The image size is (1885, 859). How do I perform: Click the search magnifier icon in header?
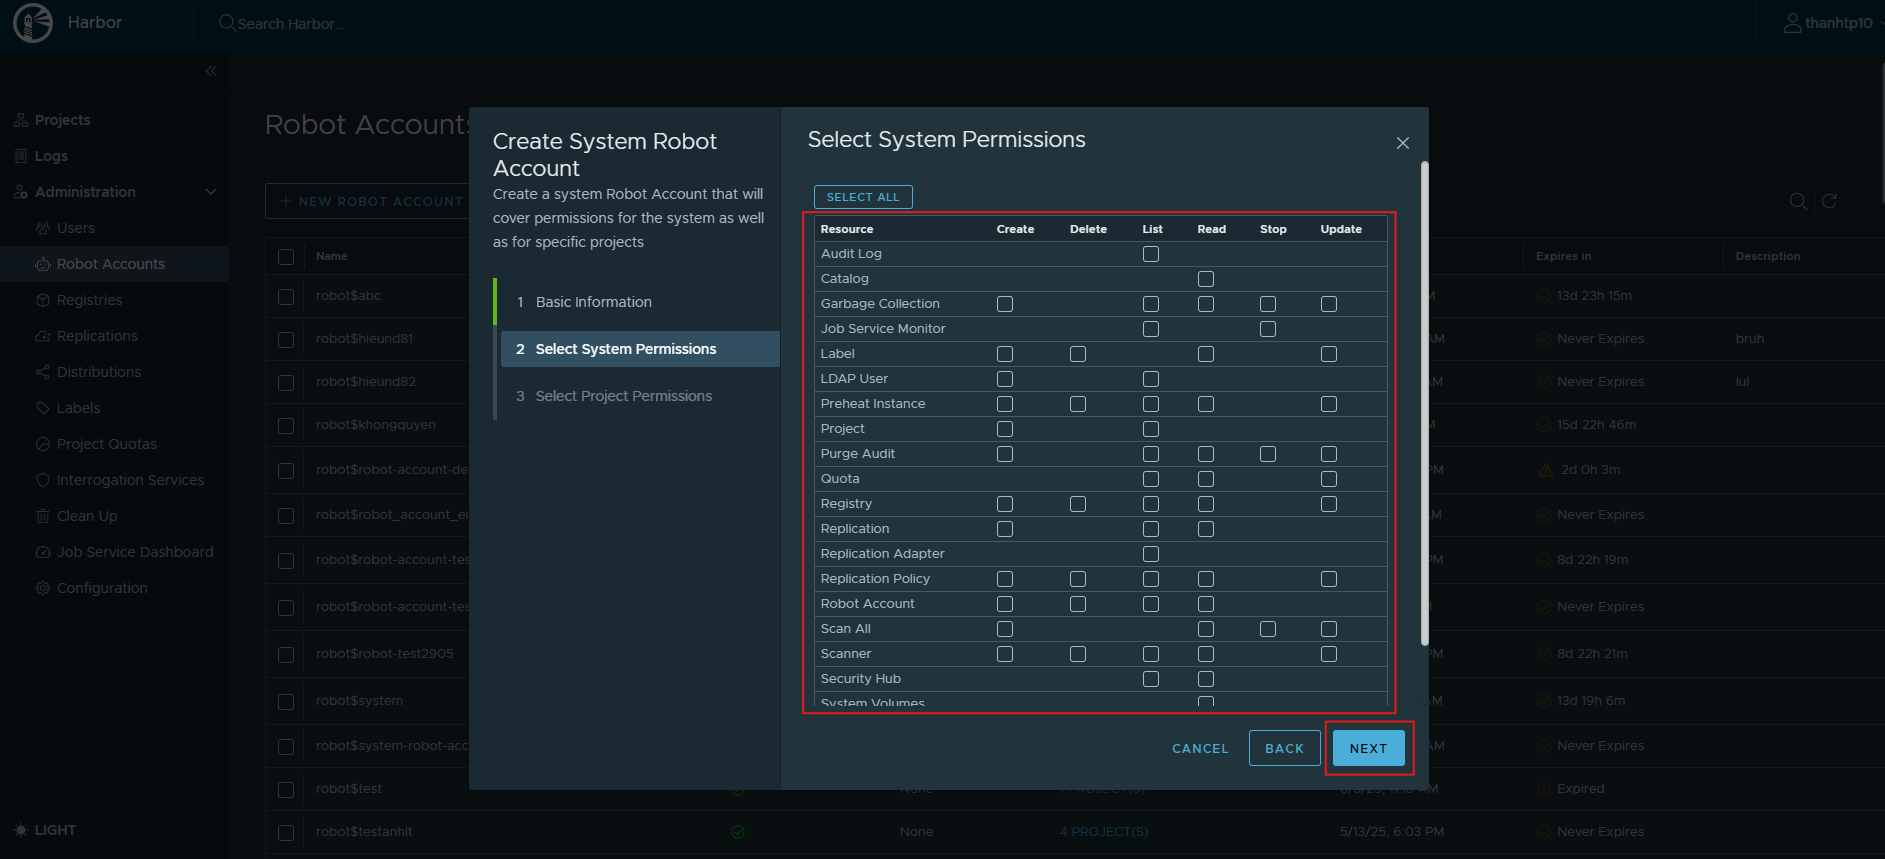click(x=227, y=23)
